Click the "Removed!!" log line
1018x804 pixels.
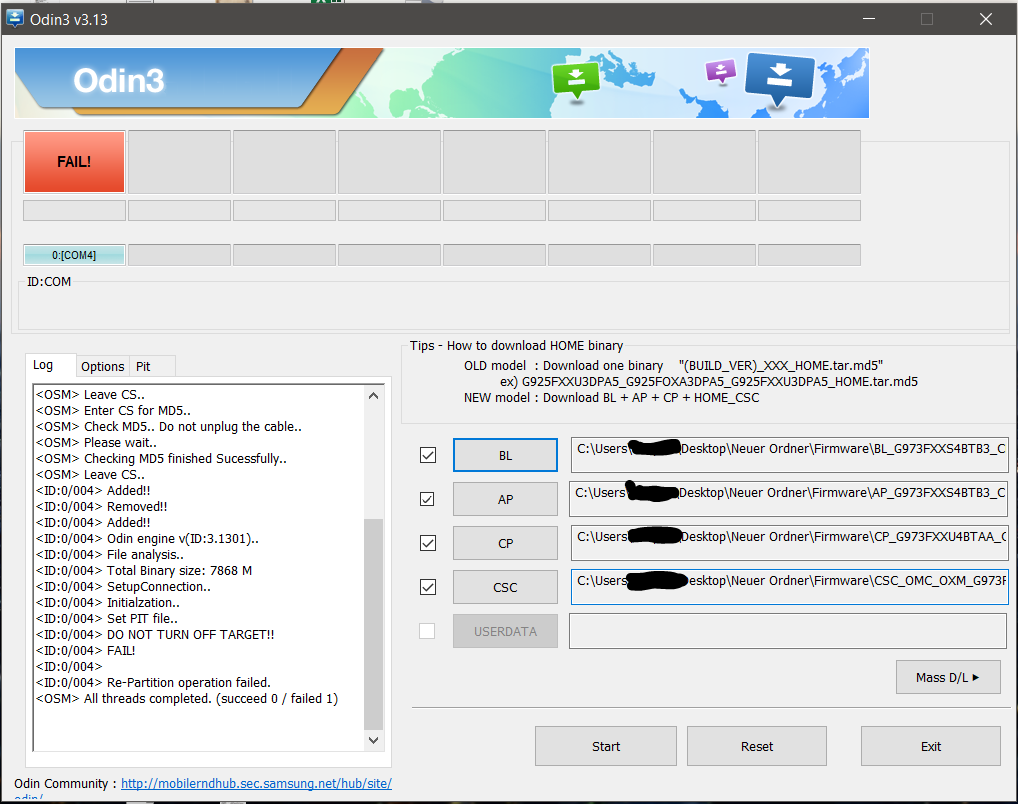click(102, 507)
